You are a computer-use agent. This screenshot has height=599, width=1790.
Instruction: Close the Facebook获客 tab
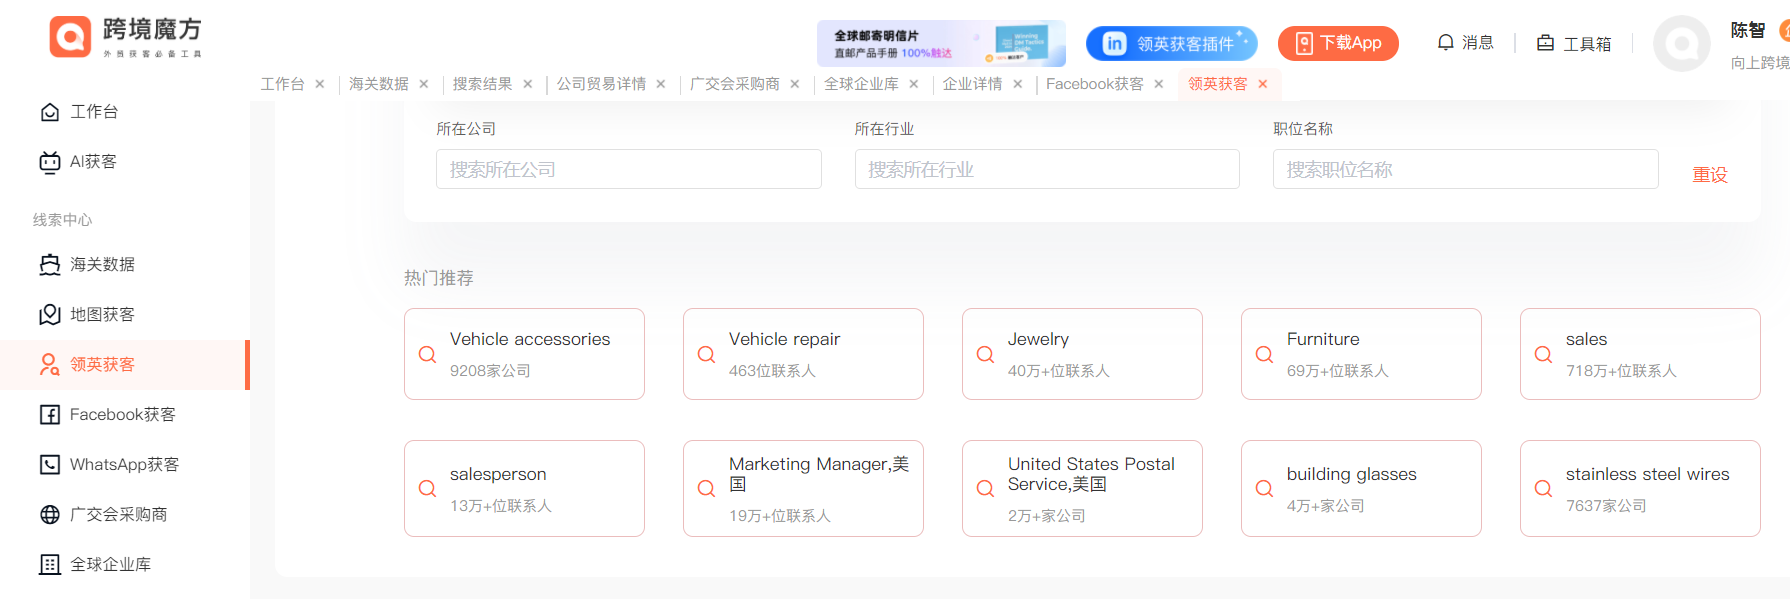pos(1159,84)
